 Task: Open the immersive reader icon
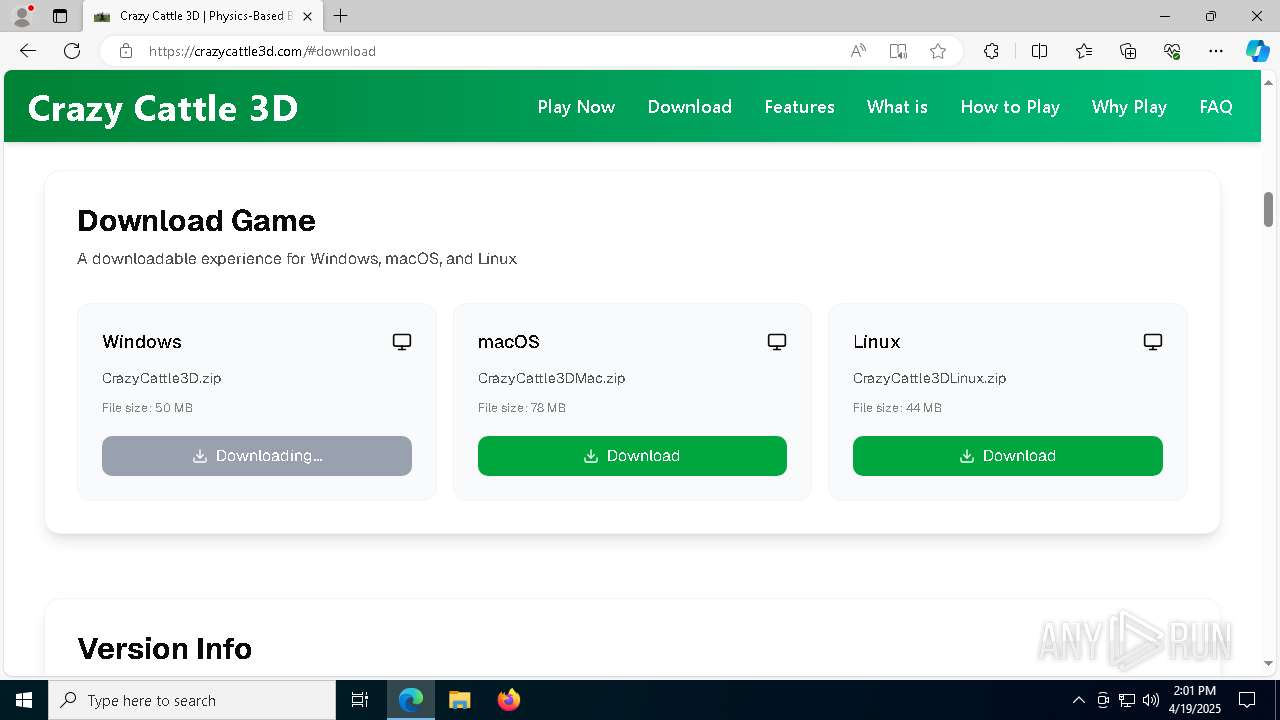(898, 51)
